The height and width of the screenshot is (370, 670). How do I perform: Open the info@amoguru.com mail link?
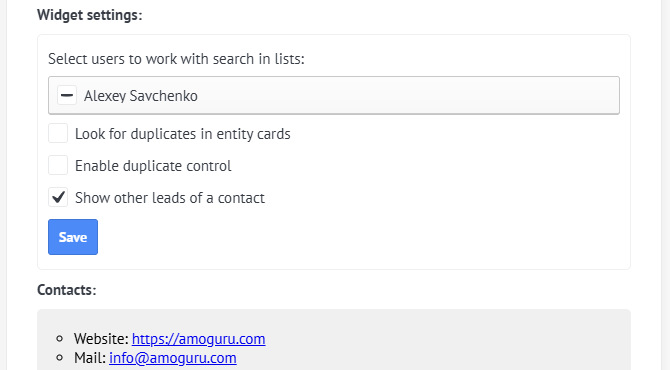tap(173, 358)
